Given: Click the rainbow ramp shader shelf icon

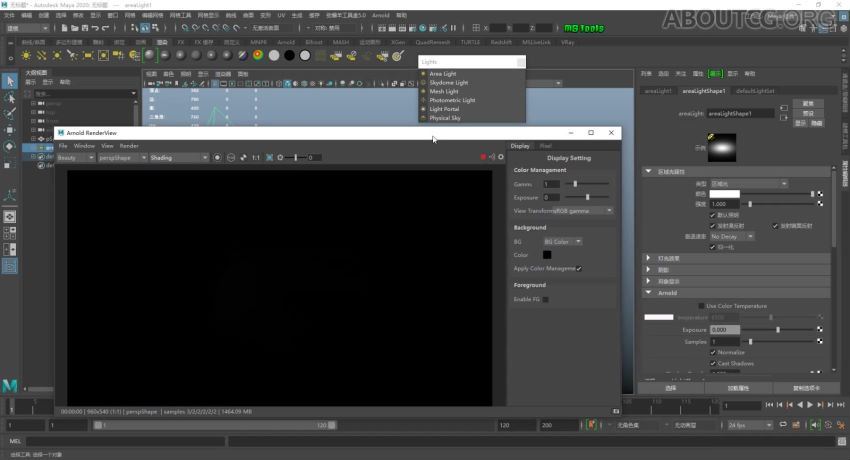Looking at the screenshot, I should point(258,55).
